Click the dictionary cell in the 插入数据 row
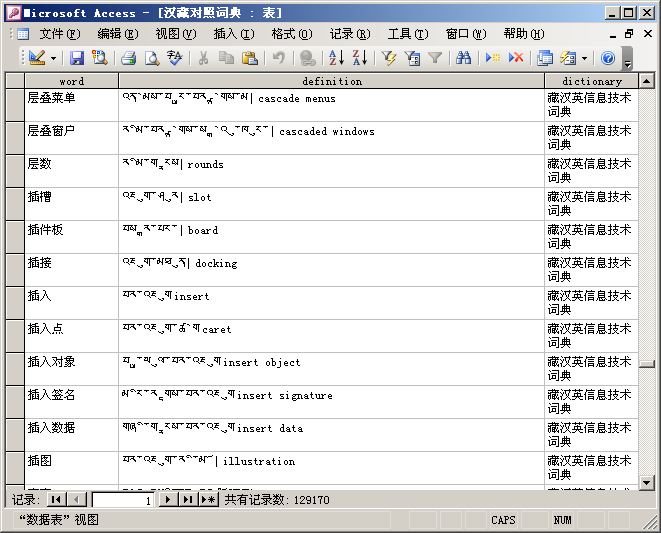The height and width of the screenshot is (533, 661). click(x=591, y=435)
